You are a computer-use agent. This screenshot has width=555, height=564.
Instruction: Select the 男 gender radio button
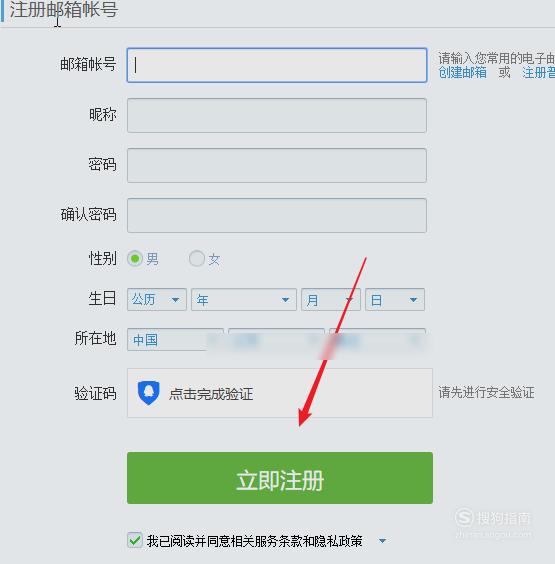coord(135,258)
